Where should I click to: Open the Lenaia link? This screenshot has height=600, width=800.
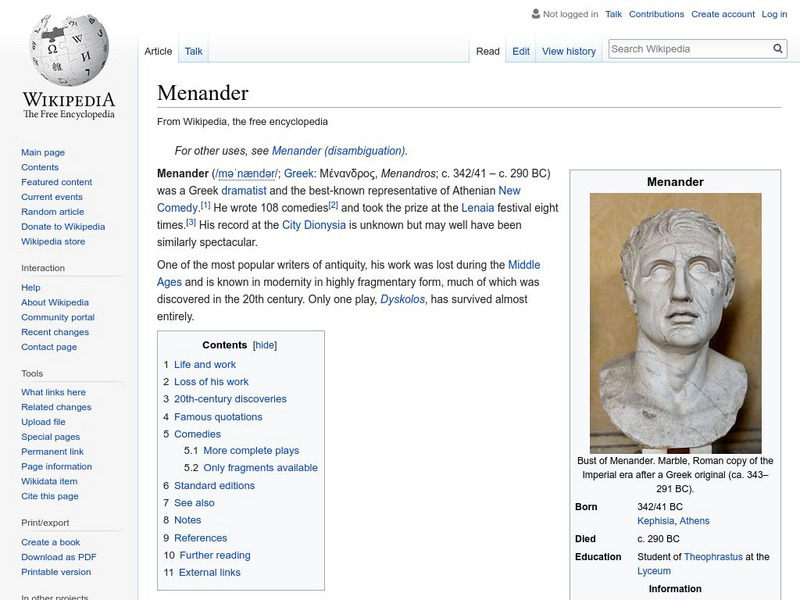[478, 208]
